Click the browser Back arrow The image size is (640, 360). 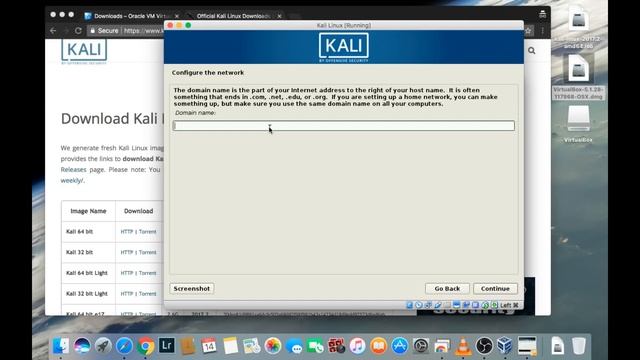[x=53, y=31]
